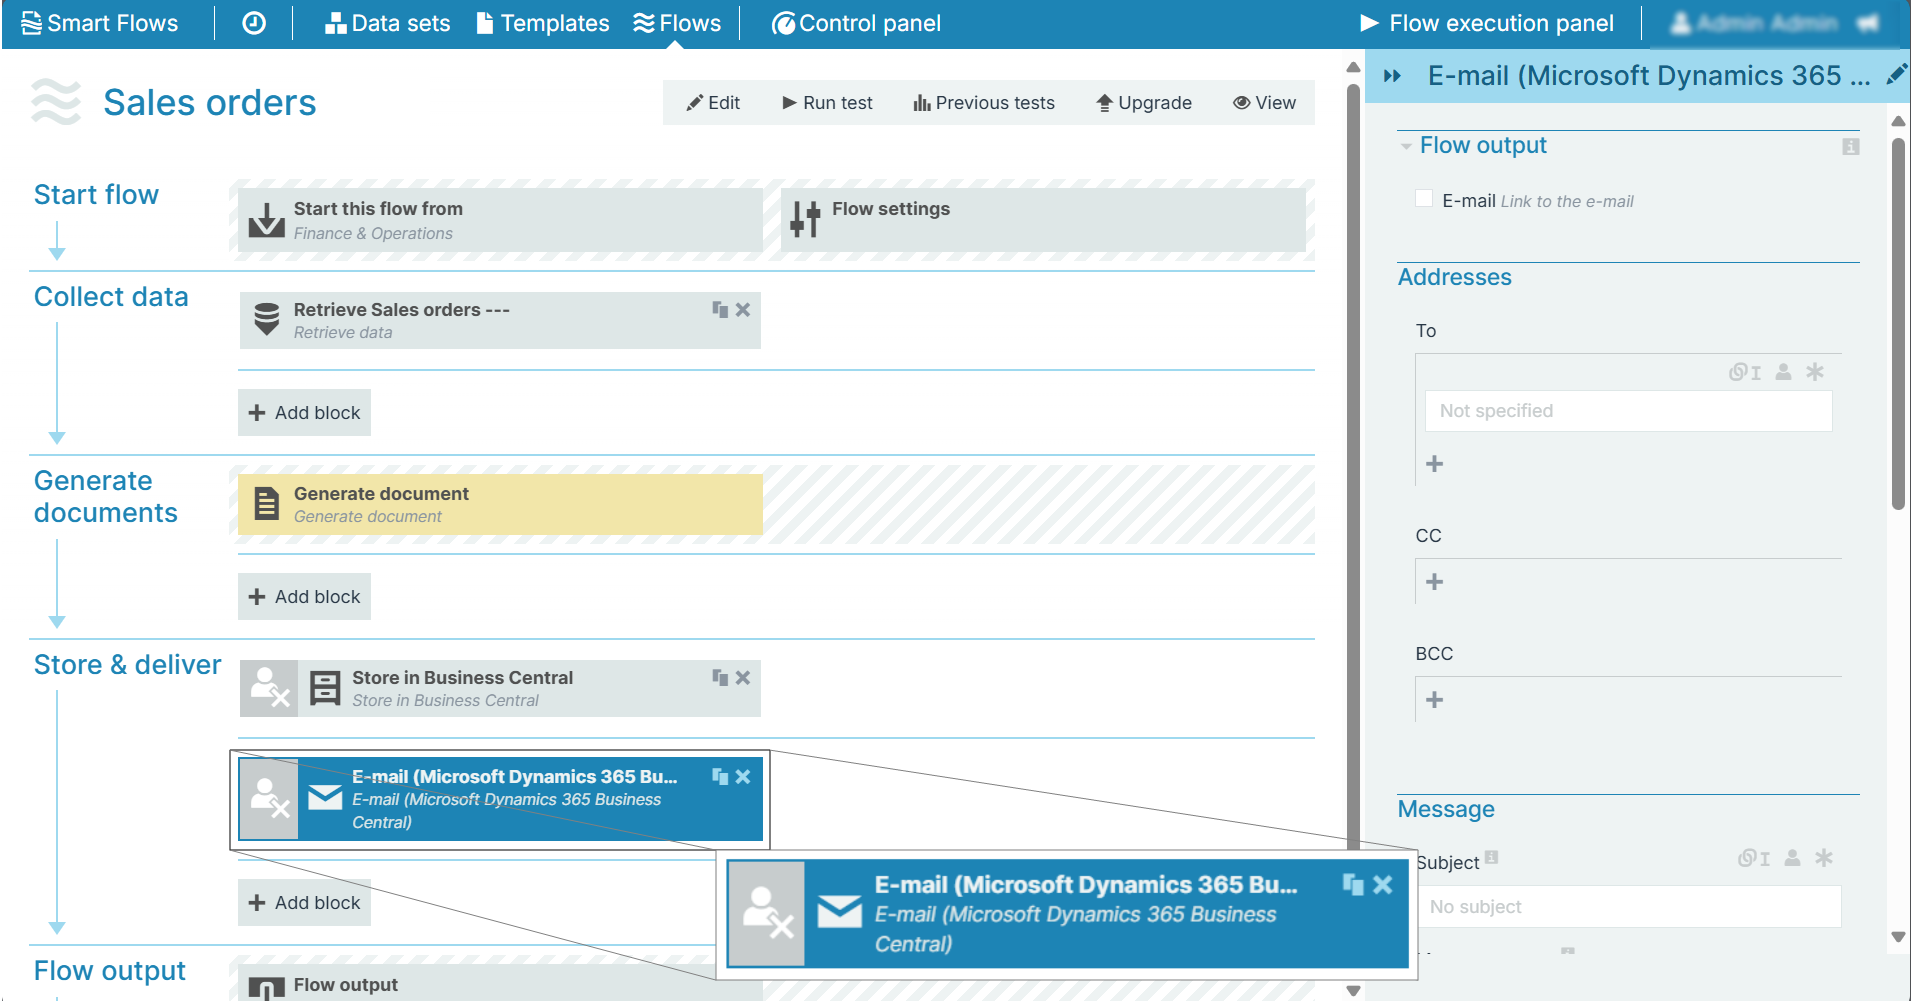Select the Start this flow from block

point(500,220)
